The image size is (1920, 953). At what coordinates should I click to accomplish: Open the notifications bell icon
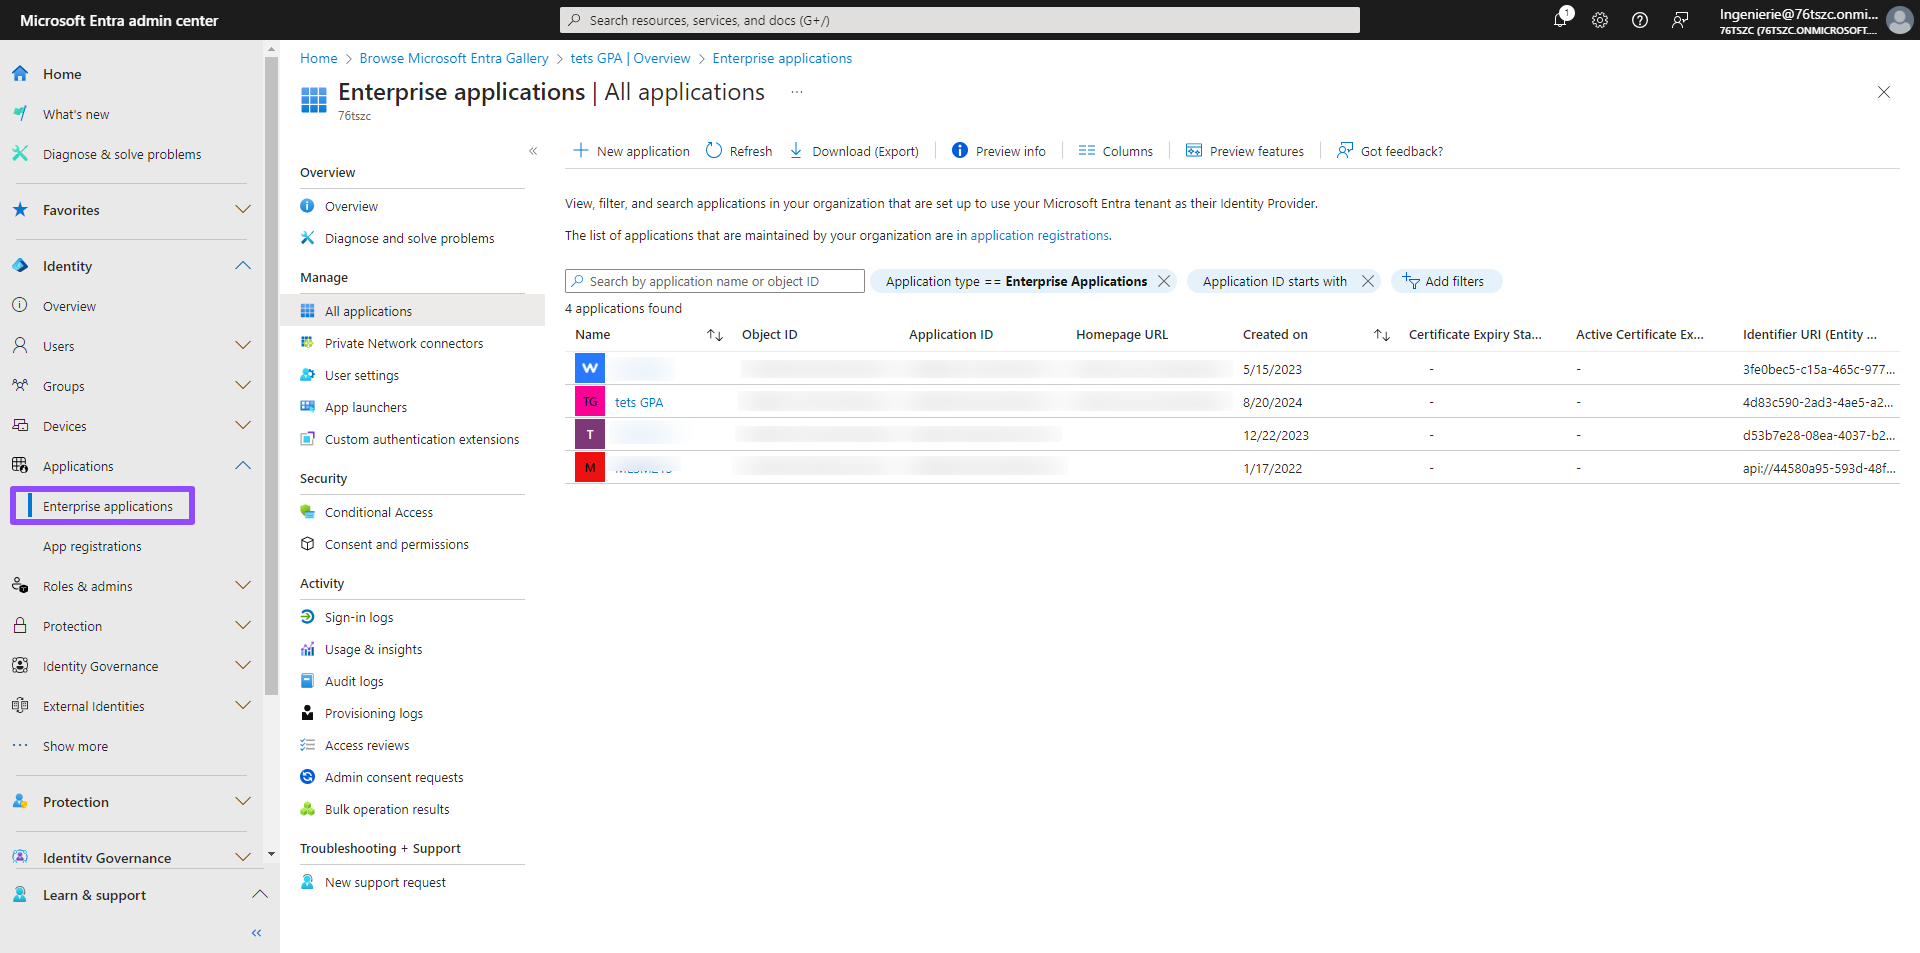pyautogui.click(x=1560, y=20)
